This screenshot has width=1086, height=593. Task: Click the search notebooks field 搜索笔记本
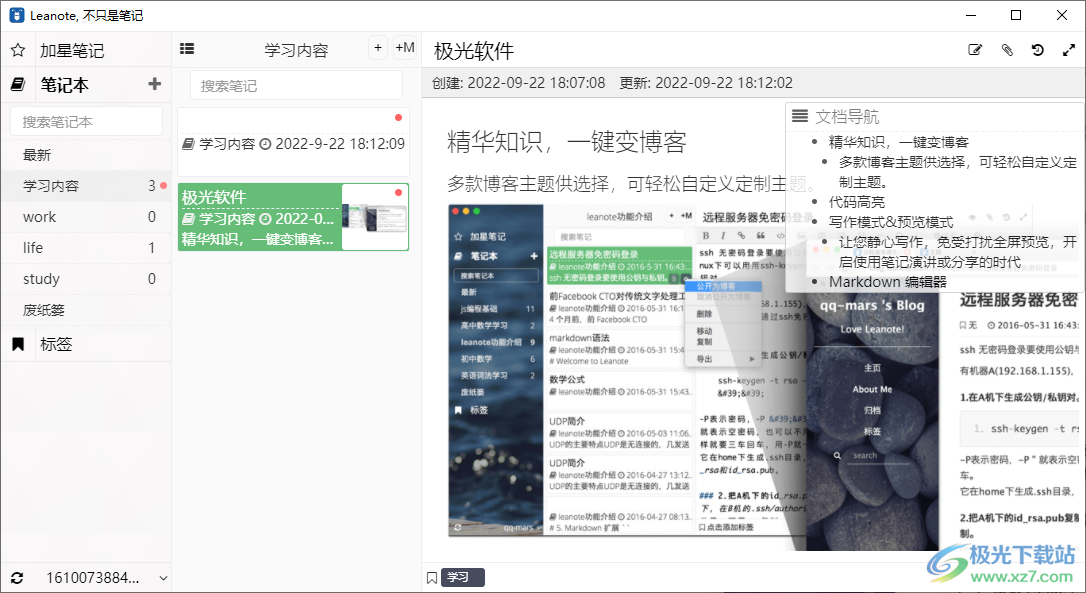(x=87, y=122)
